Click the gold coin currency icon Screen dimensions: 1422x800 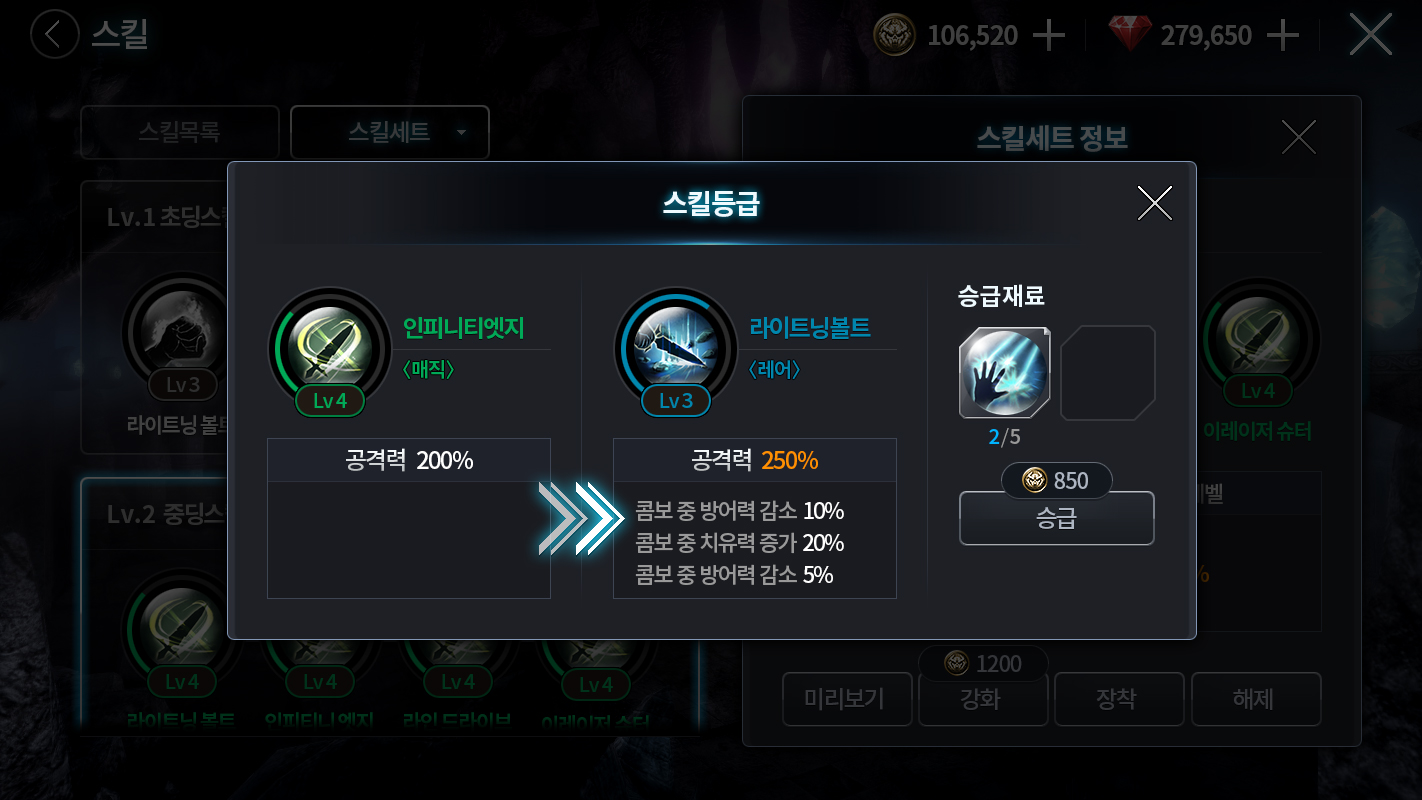point(894,35)
